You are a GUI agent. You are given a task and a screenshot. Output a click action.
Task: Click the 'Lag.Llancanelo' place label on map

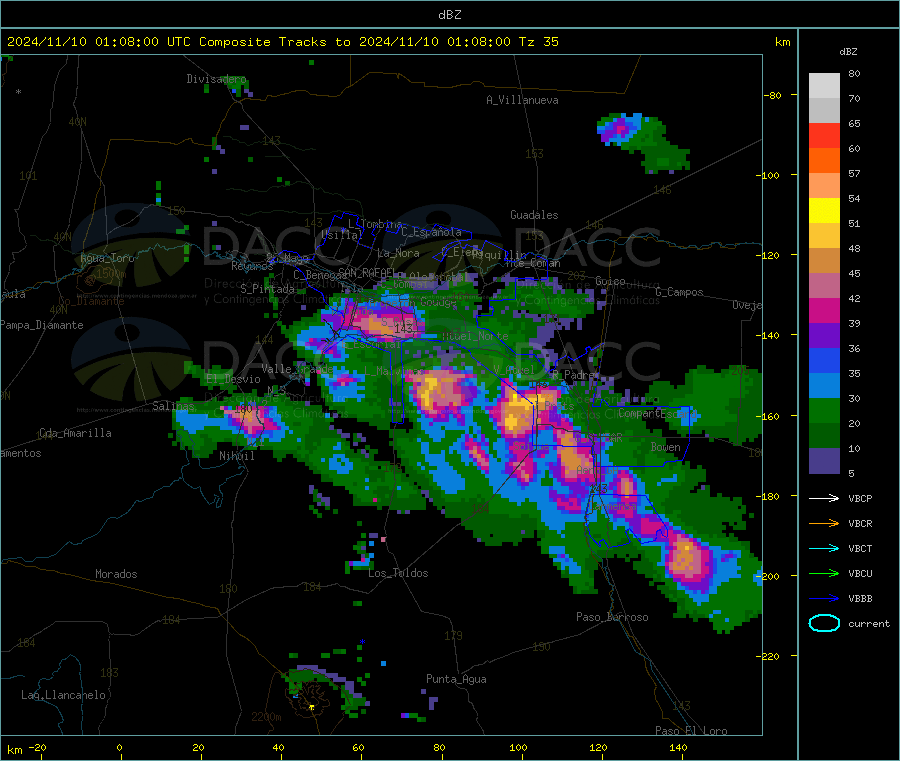coord(63,695)
